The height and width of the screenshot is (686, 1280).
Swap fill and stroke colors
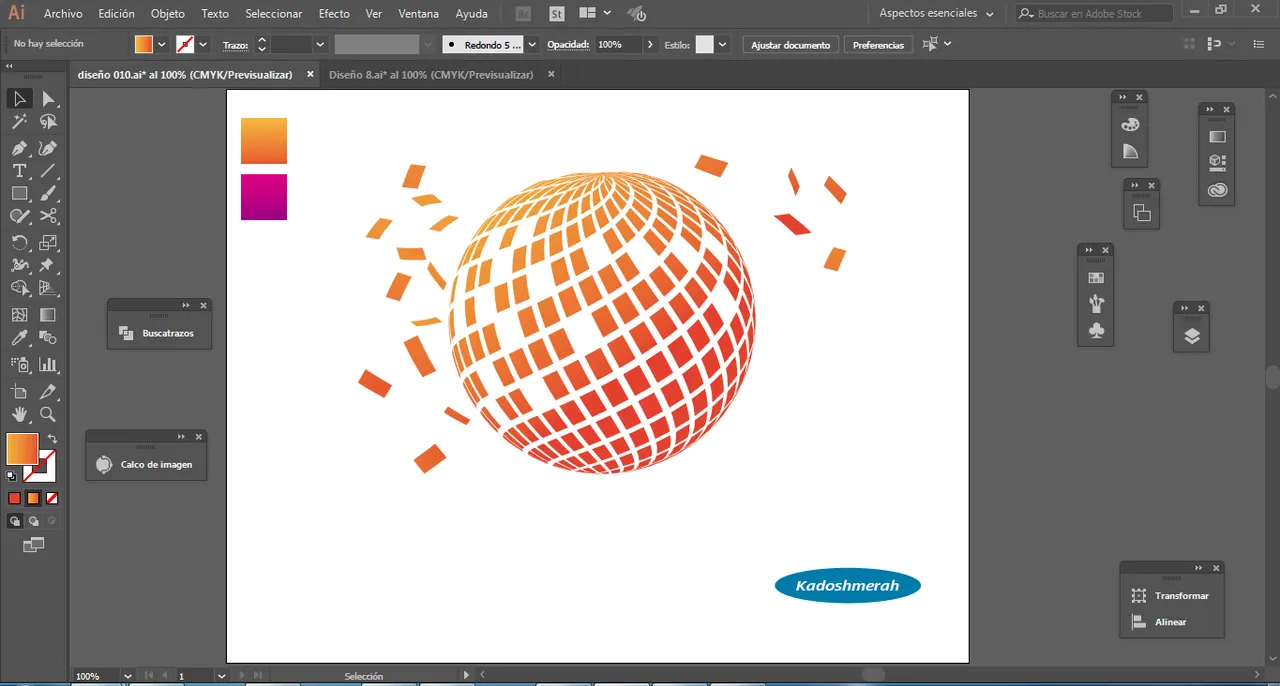tap(52, 439)
